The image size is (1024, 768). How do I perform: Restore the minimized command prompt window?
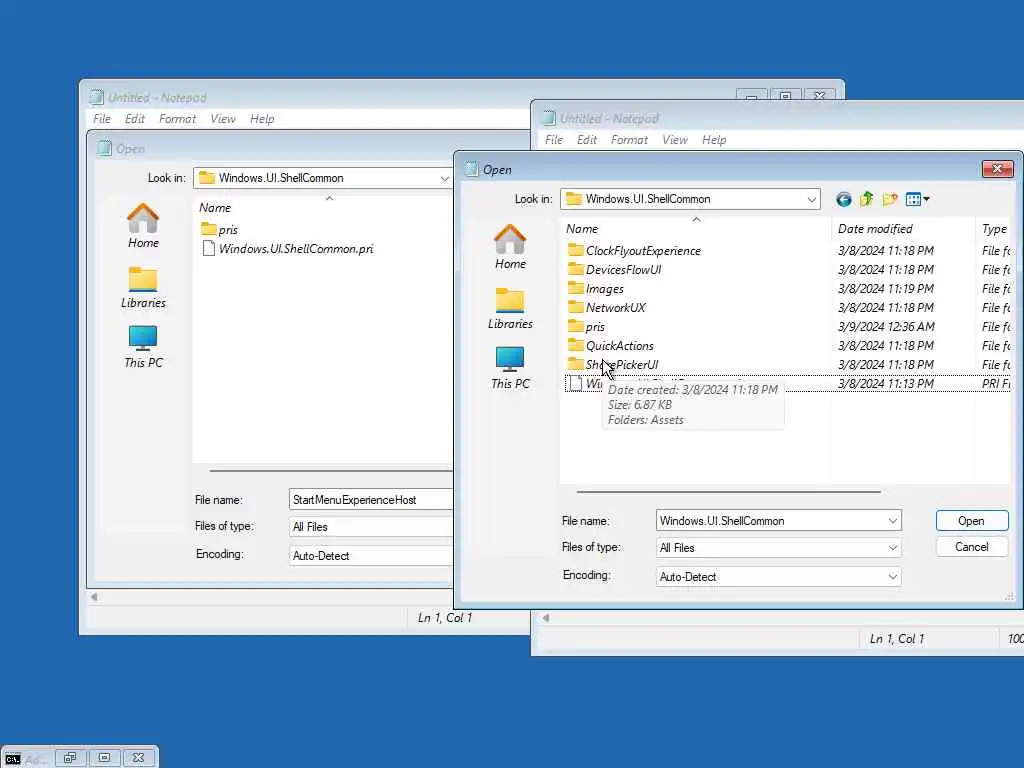click(x=70, y=758)
